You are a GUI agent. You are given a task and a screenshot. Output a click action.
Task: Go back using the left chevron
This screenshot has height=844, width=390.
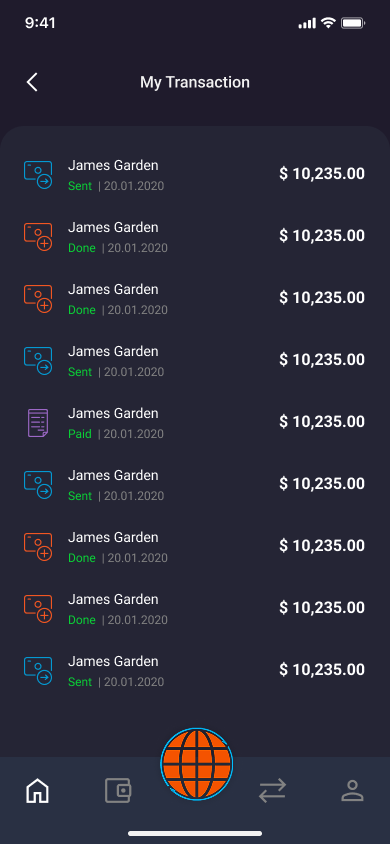[32, 82]
